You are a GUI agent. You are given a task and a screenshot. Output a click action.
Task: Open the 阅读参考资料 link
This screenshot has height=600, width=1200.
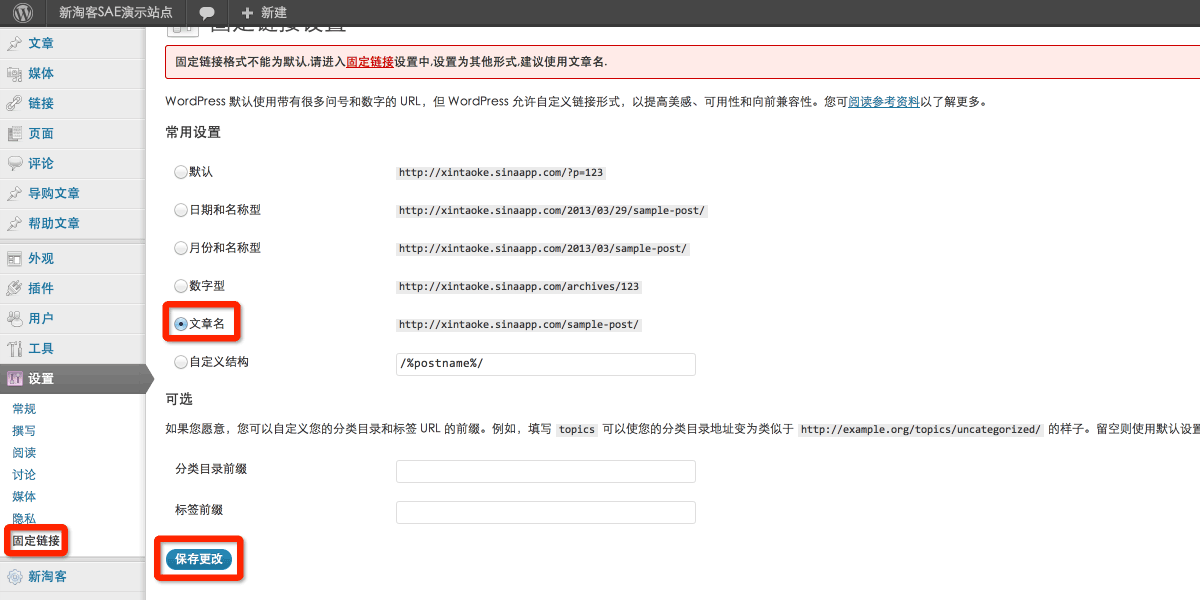click(x=884, y=102)
